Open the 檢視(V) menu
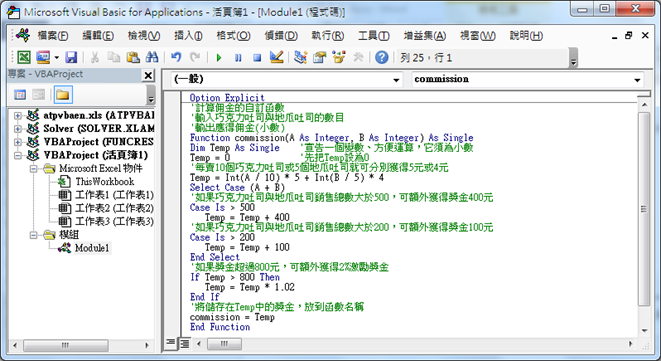 click(x=144, y=35)
